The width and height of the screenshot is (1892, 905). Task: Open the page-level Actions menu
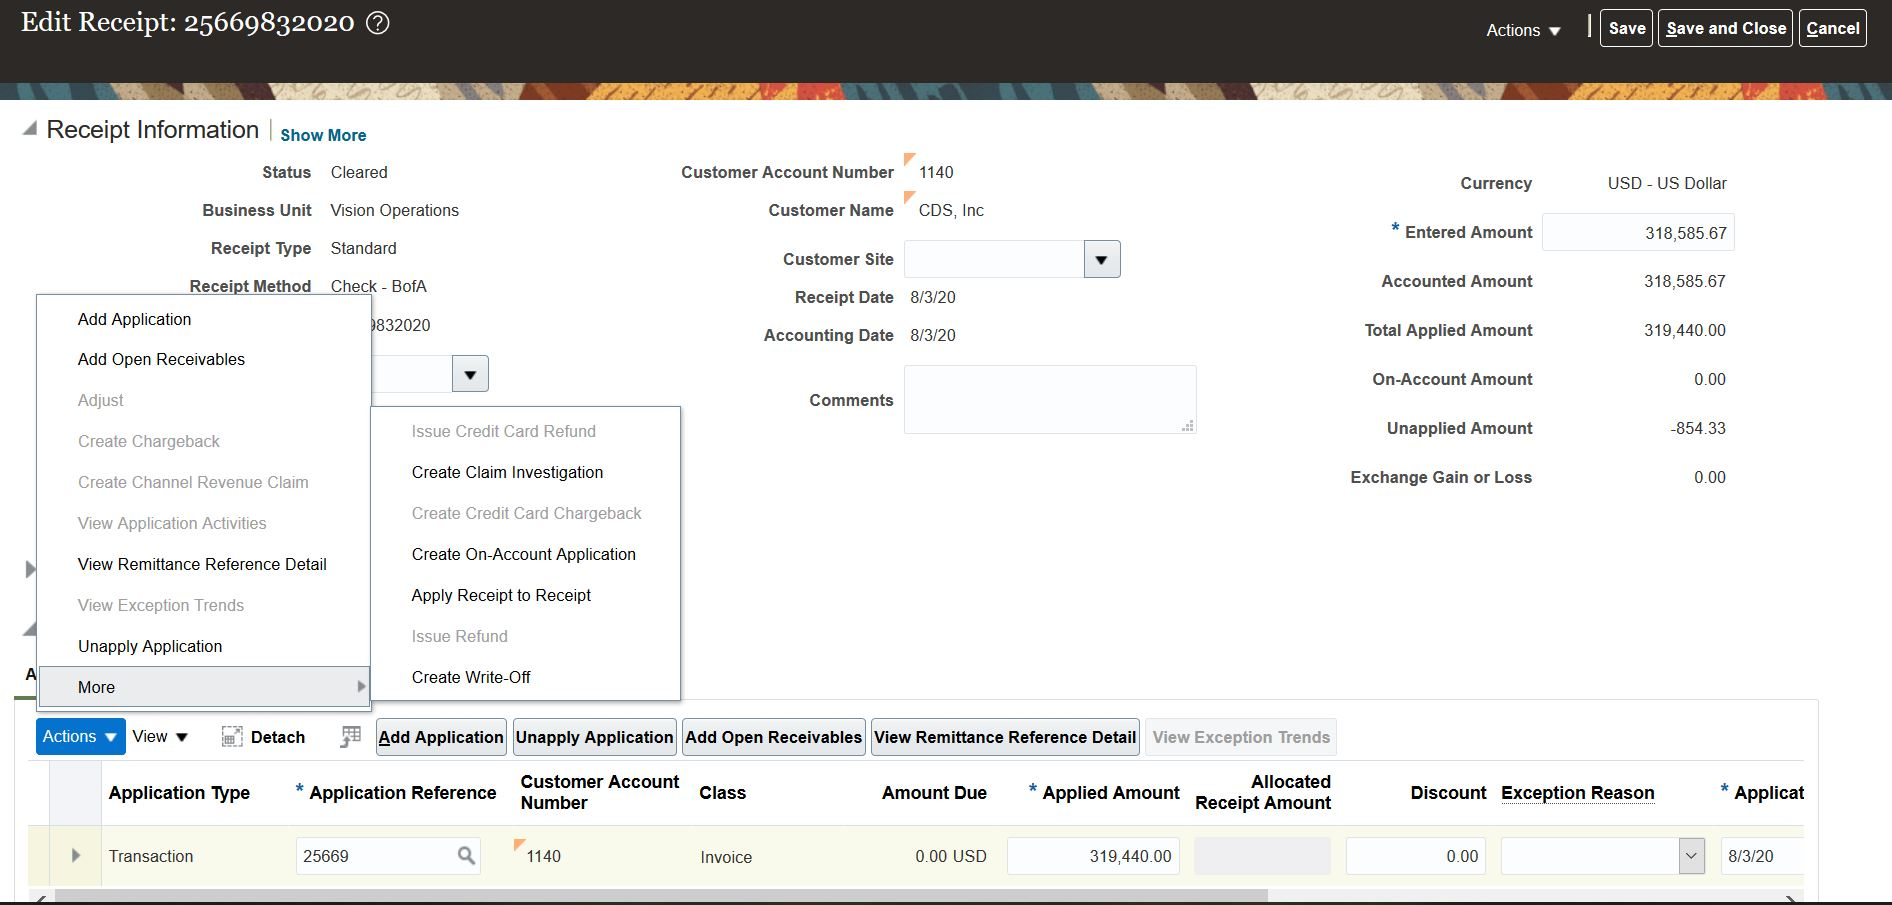coord(1523,30)
